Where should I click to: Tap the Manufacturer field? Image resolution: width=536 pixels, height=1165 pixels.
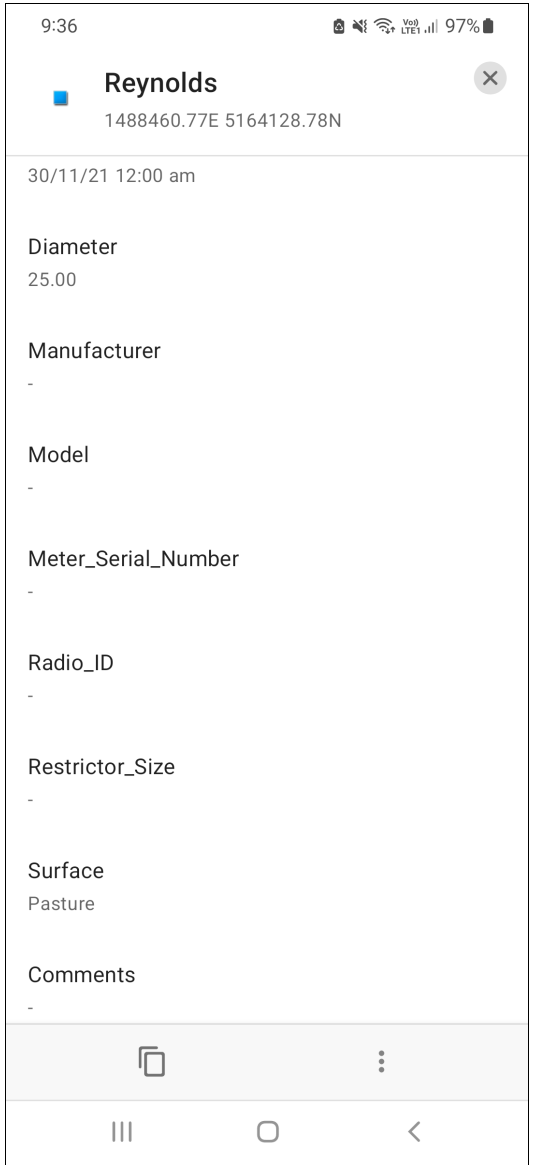coord(268,366)
